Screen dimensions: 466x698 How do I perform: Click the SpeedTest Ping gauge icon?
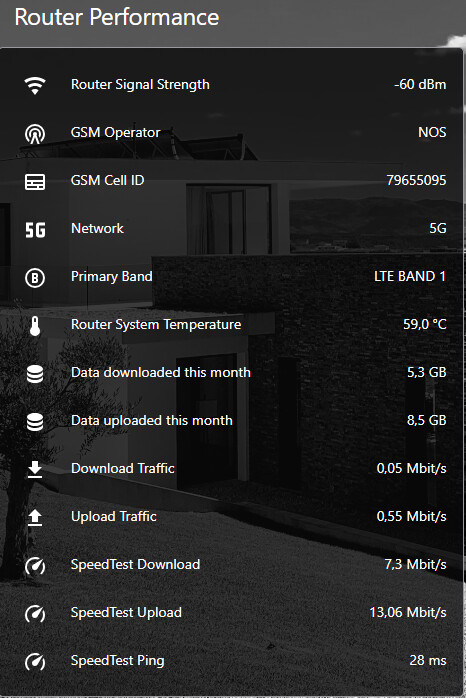[x=35, y=661]
